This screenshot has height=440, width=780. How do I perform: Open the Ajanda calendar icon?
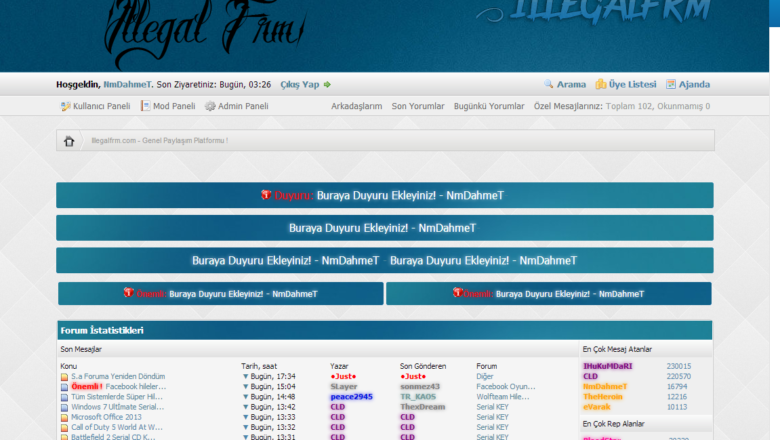pyautogui.click(x=671, y=84)
